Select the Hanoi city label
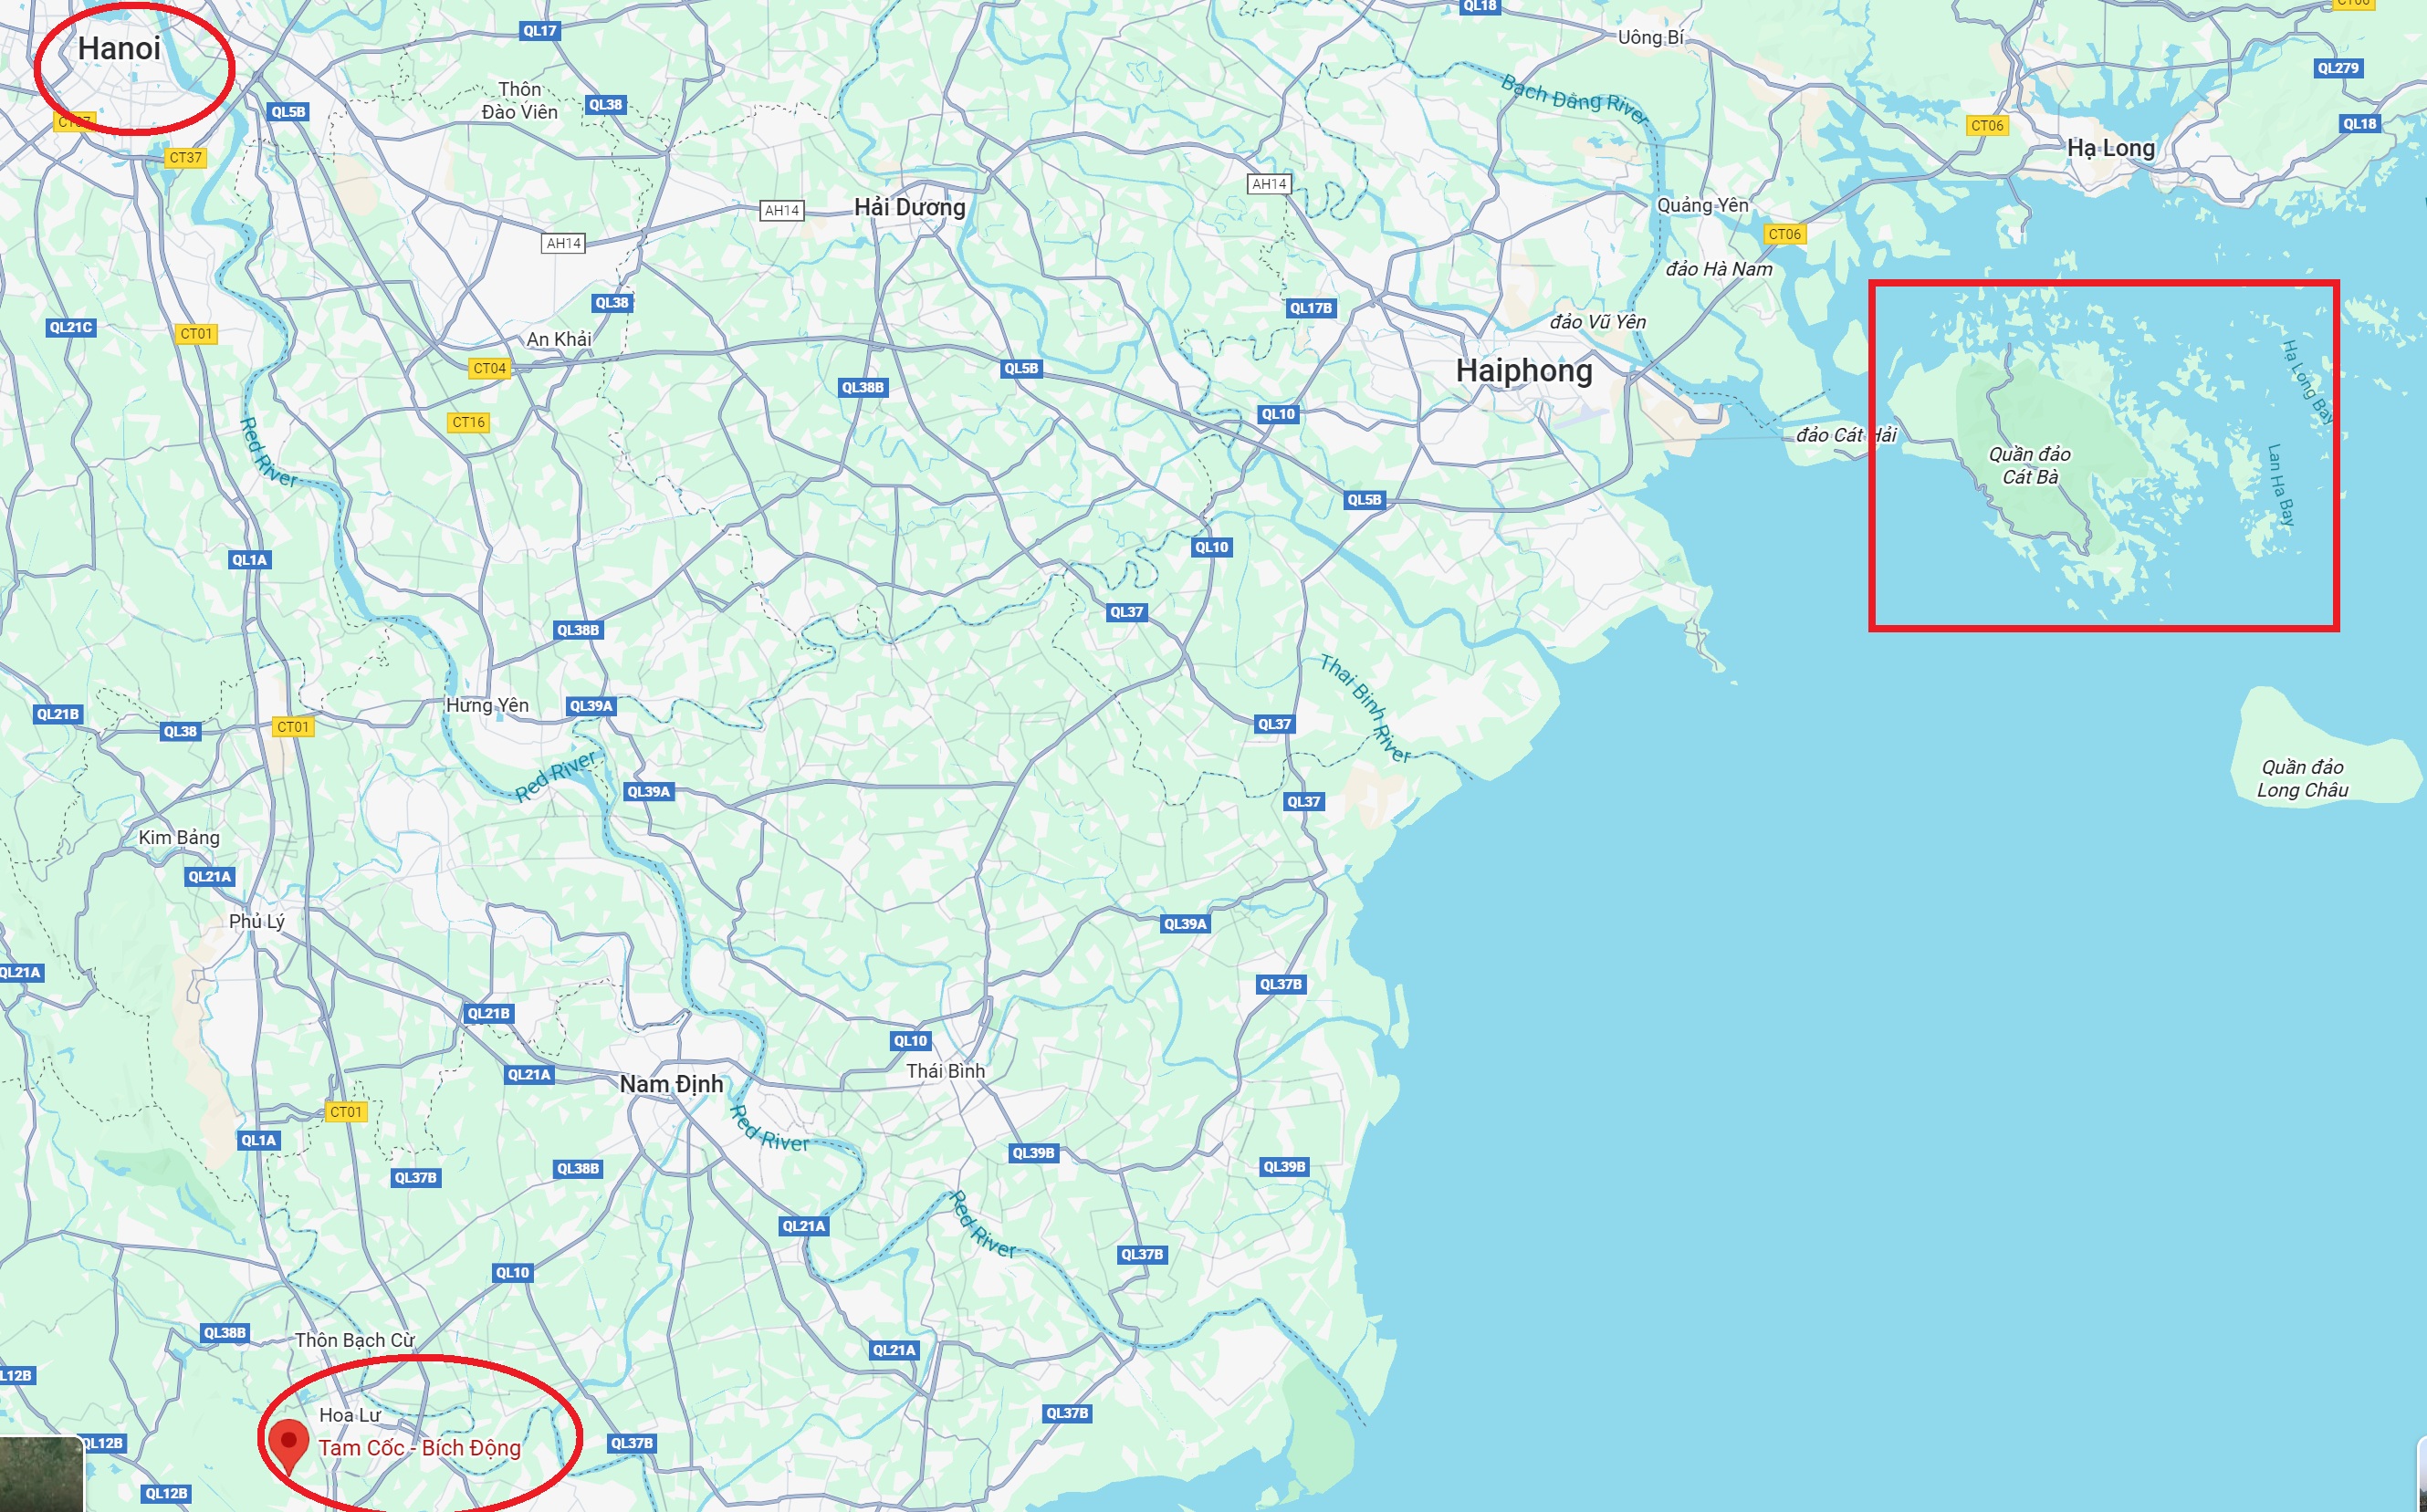This screenshot has width=2427, height=1512. pos(119,48)
